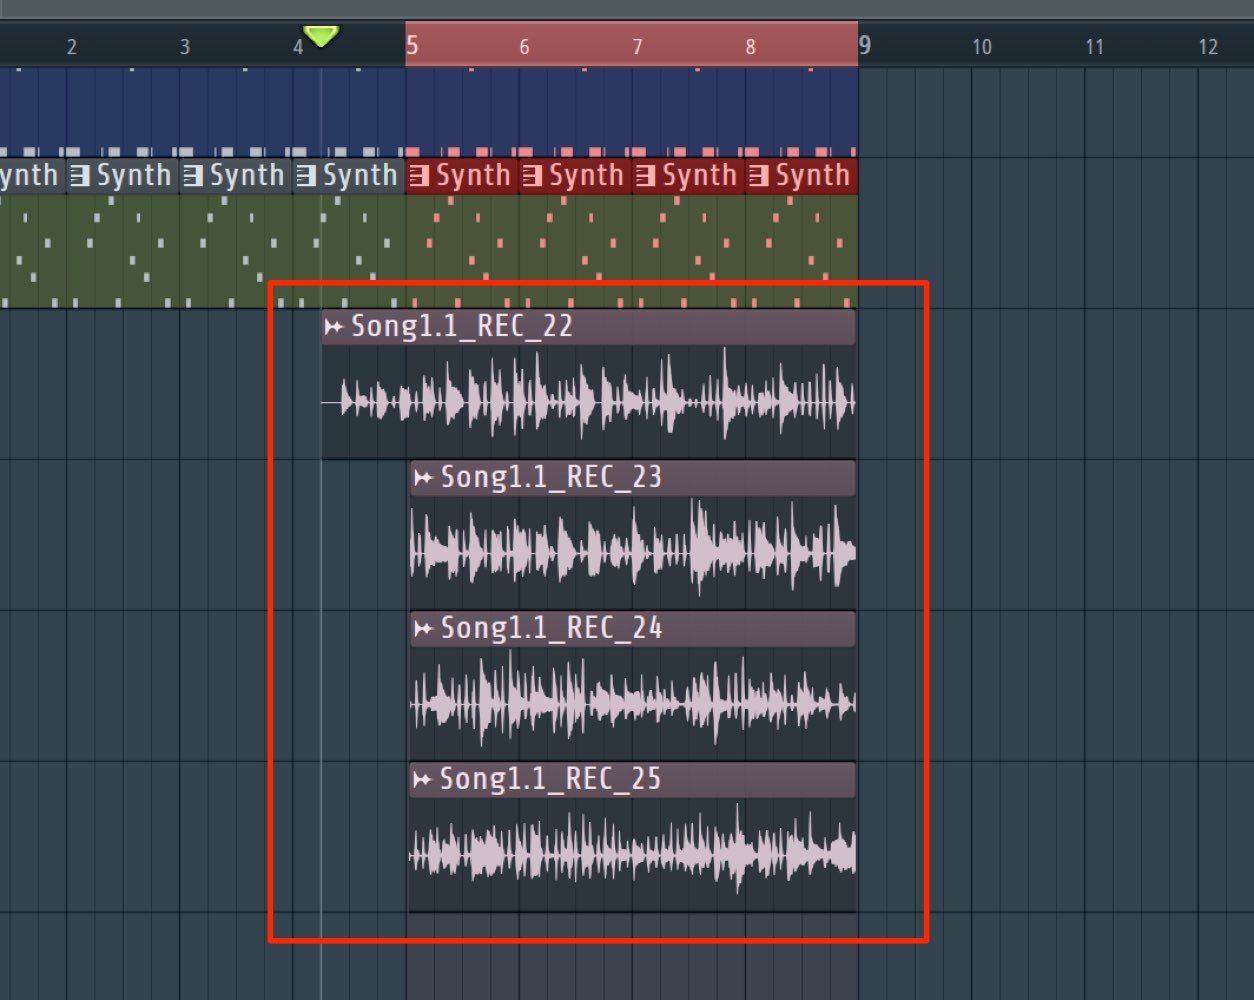Select the Song1.1_REC_25 audio clip title
This screenshot has width=1254, height=1000.
click(x=551, y=779)
